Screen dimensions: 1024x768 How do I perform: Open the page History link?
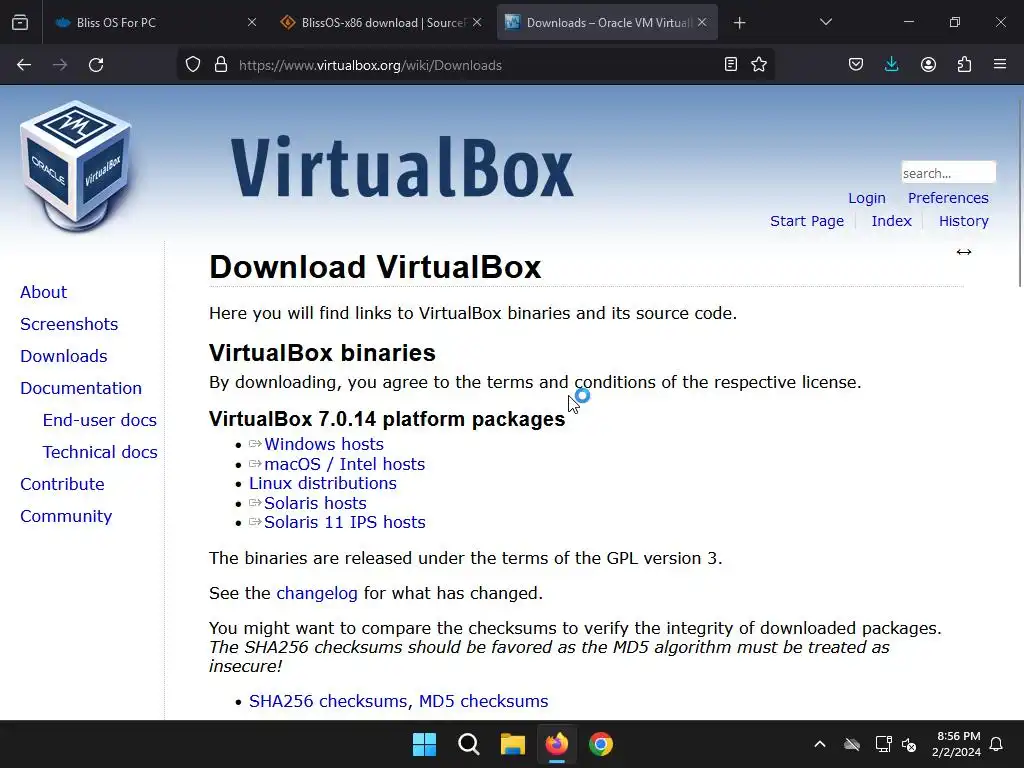(963, 221)
